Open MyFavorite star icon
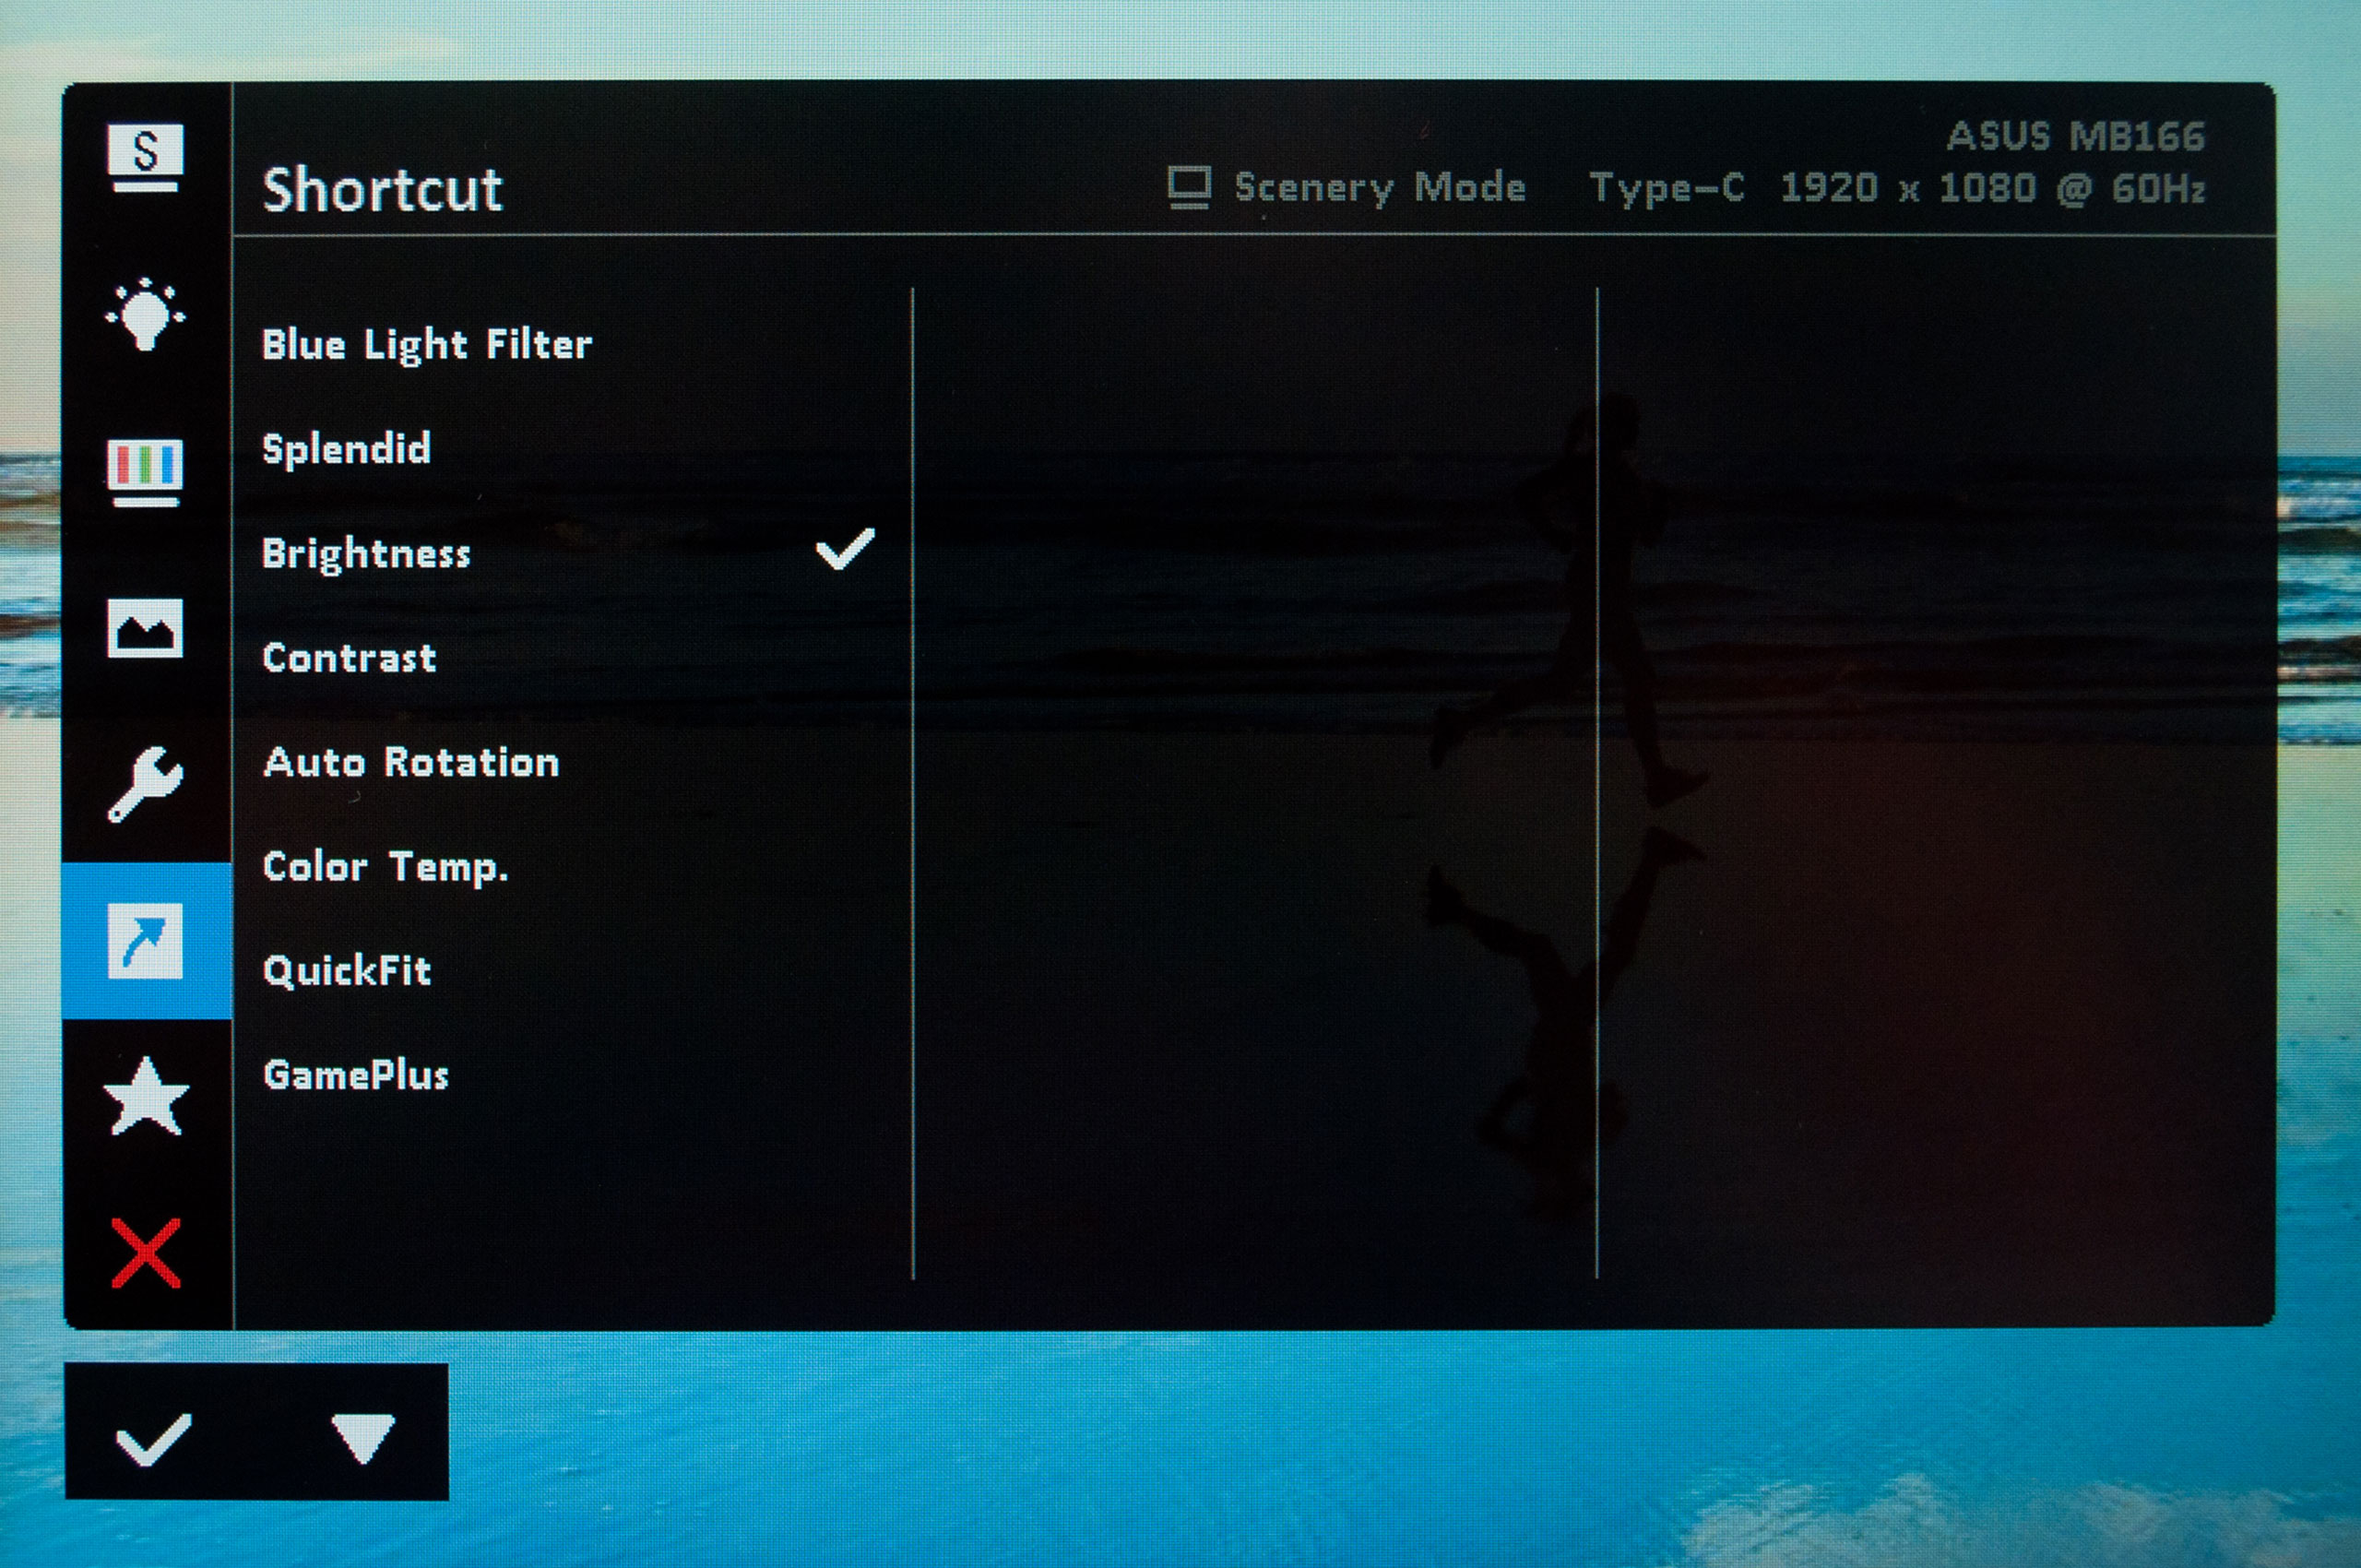 tap(146, 1098)
